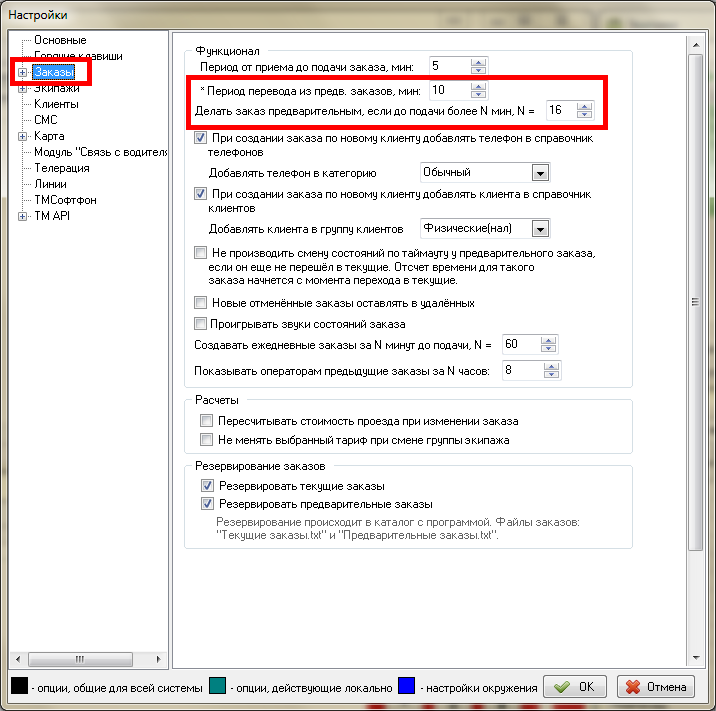
Task: Select the Основные settings item
Action: coord(60,40)
